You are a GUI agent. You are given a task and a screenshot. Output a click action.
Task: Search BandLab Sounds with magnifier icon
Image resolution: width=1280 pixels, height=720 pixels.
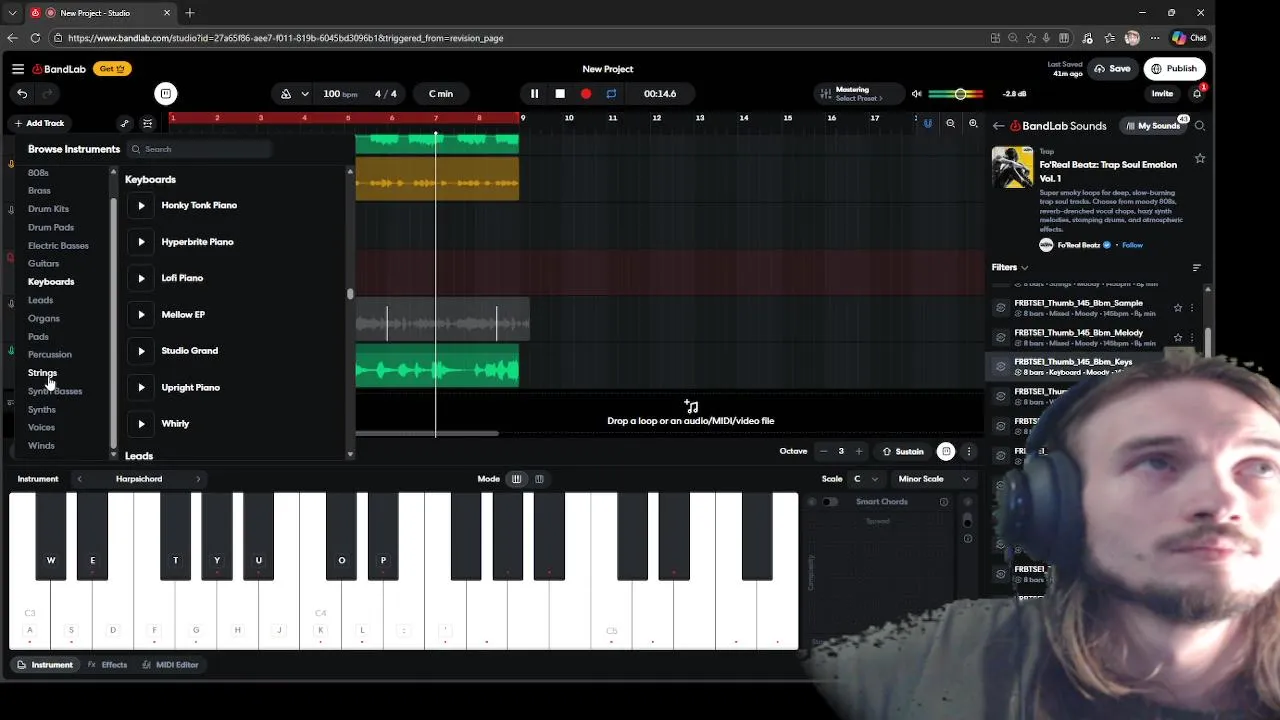pos(1200,126)
